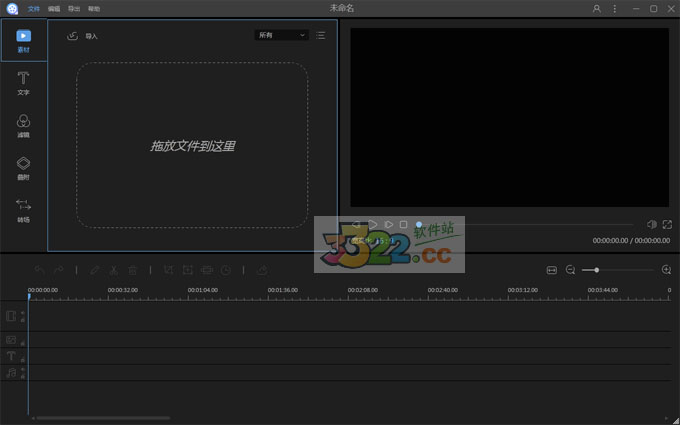Open the 转场 transitions panel
The width and height of the screenshot is (680, 425).
tap(23, 211)
